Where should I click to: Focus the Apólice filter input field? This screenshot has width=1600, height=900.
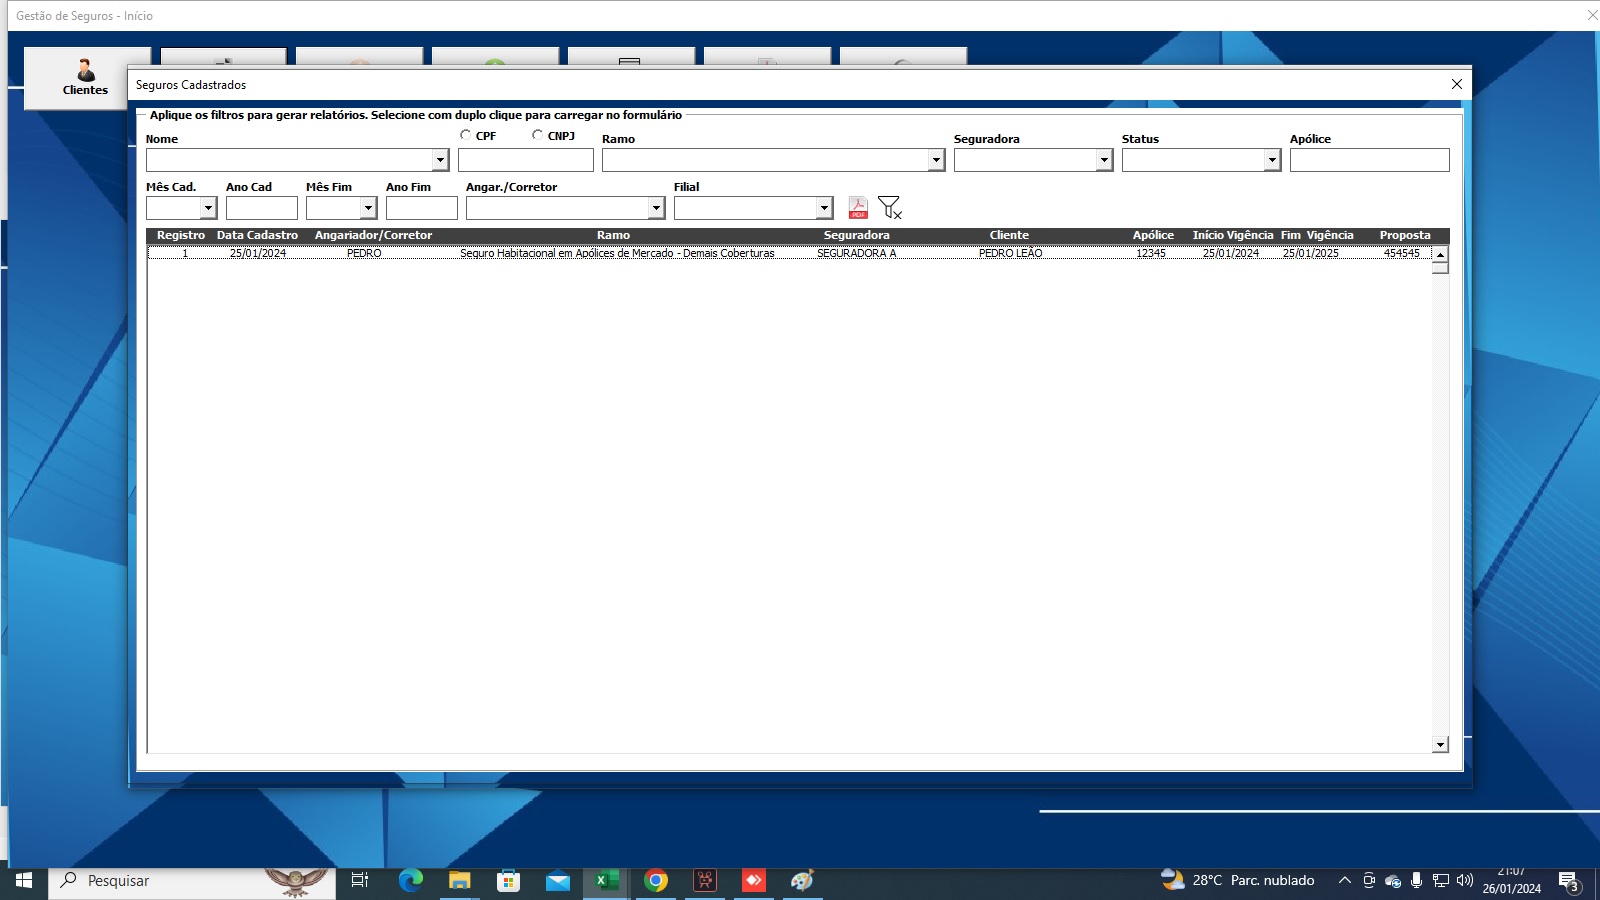click(x=1369, y=160)
